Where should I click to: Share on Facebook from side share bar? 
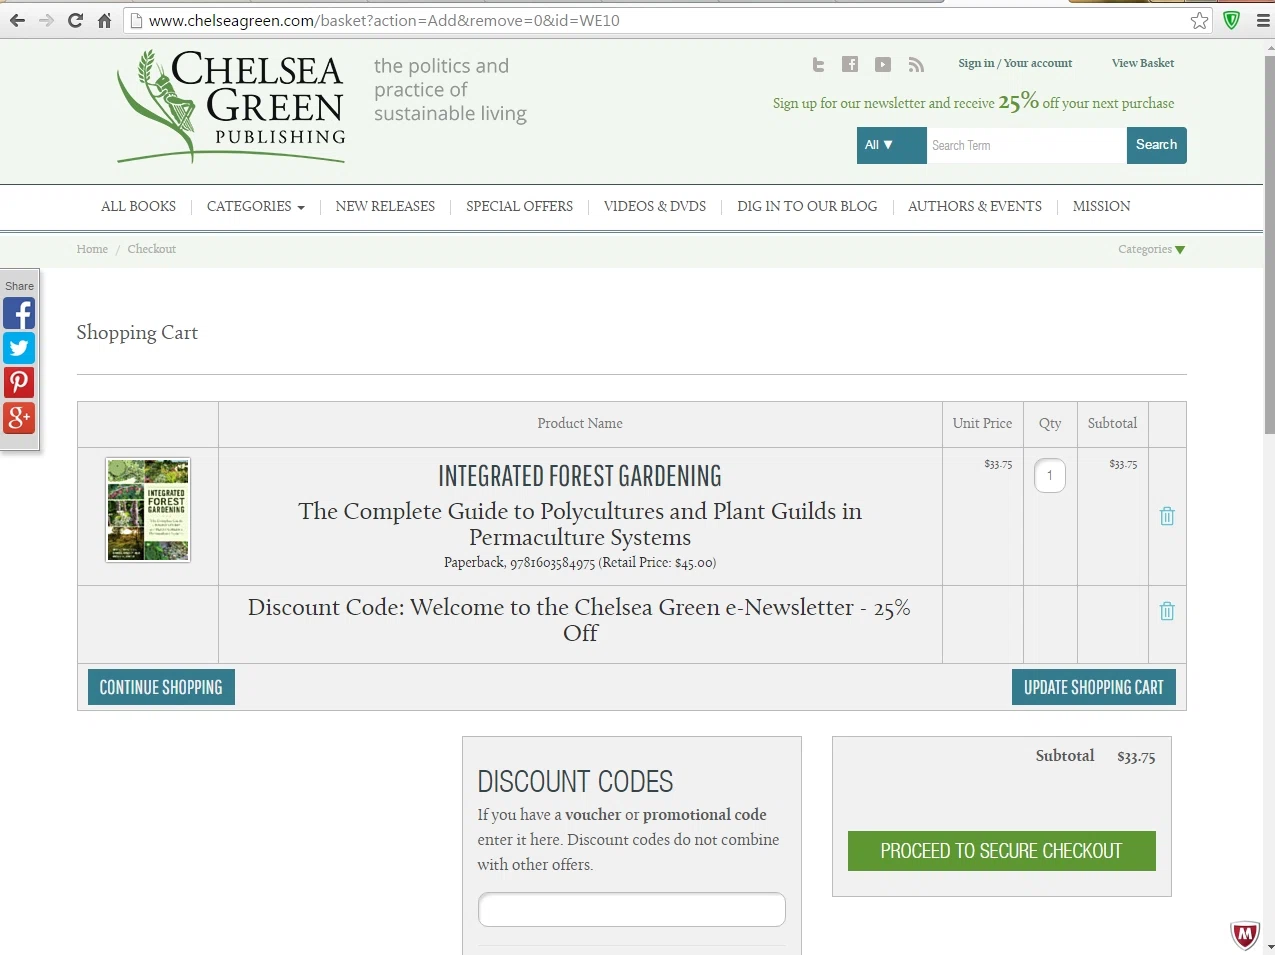coord(19,313)
